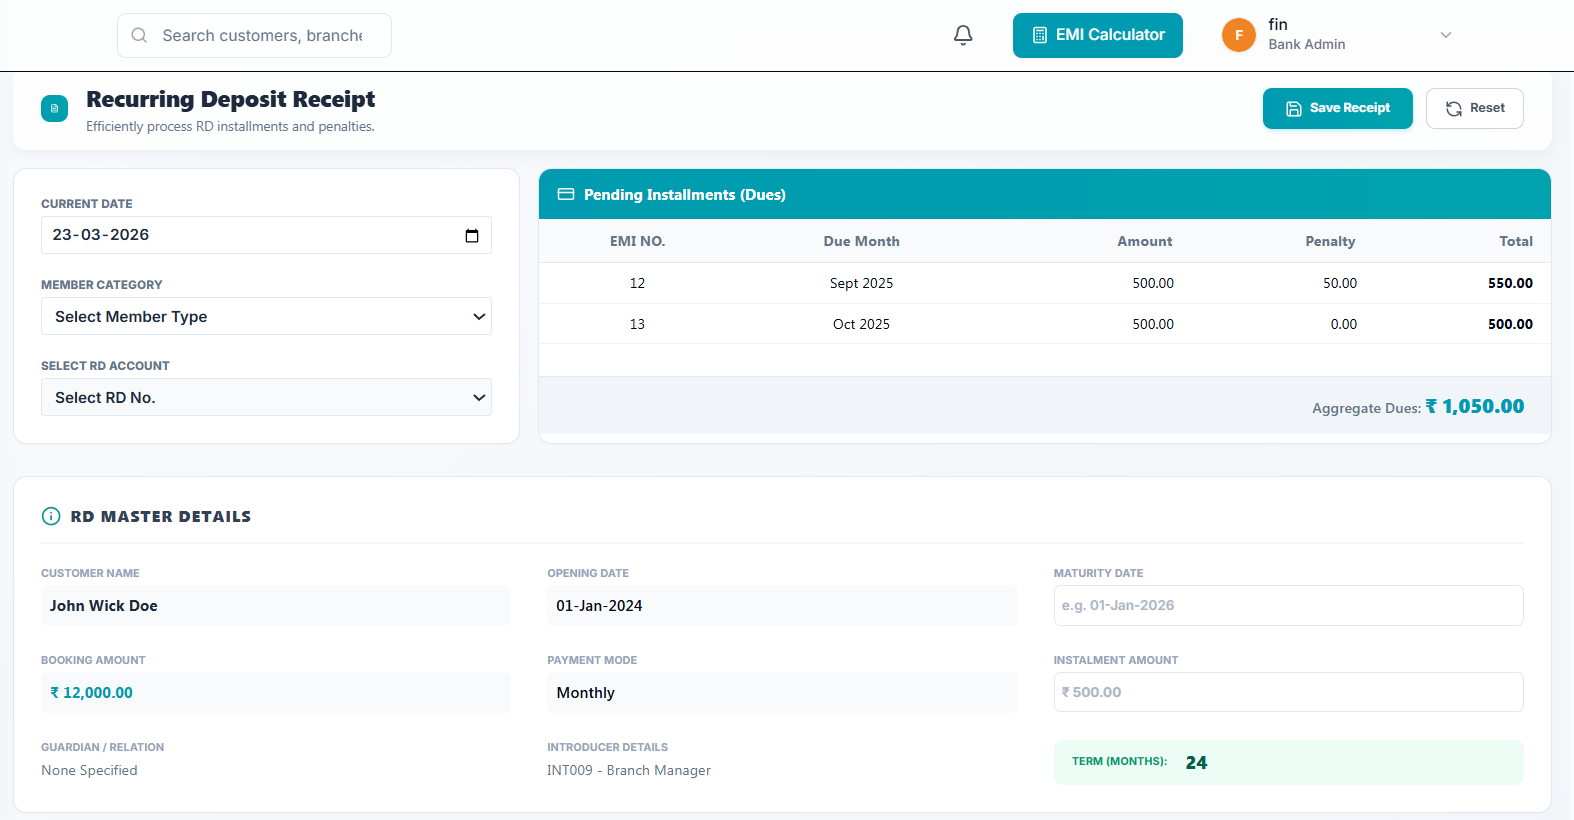Click the card icon in Pending Installments header
This screenshot has width=1574, height=820.
click(566, 194)
